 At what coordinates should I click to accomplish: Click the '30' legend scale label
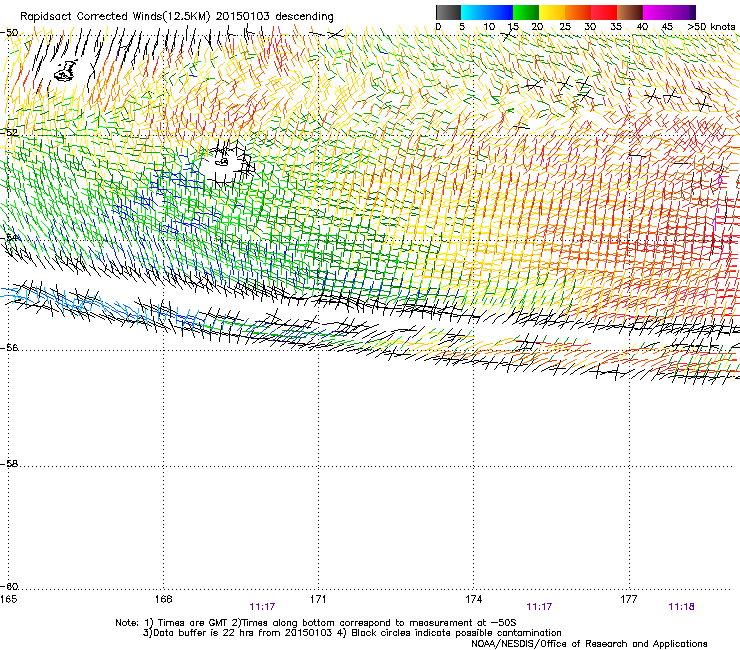(590, 27)
